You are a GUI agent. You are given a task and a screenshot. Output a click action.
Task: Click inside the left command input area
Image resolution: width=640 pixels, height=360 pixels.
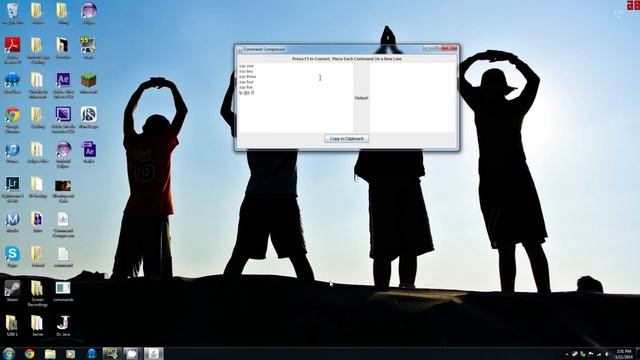(x=295, y=97)
